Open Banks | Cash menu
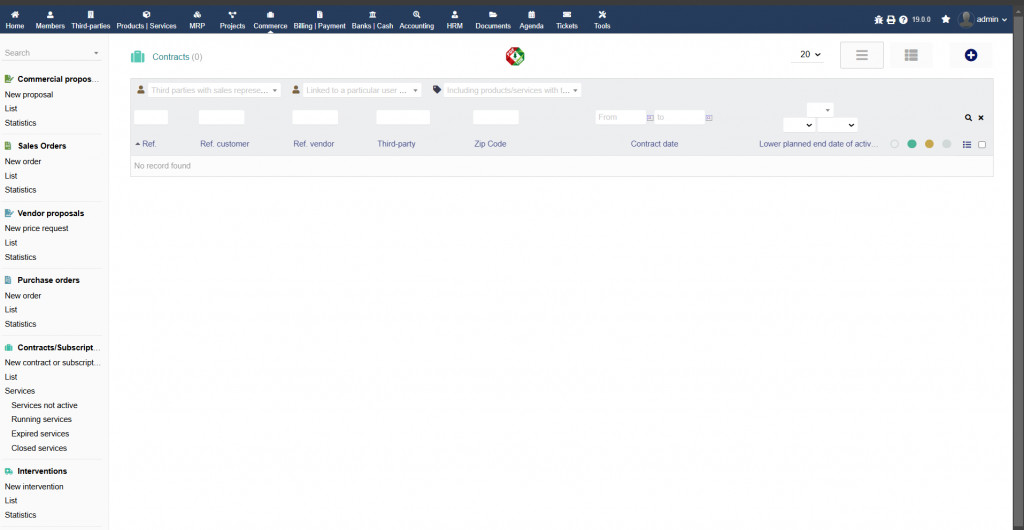 pos(372,19)
